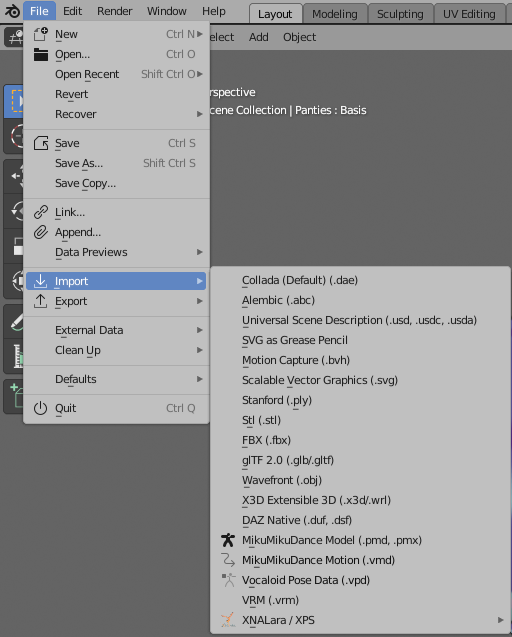
Task: Open the viewport Object menu
Action: tap(299, 37)
